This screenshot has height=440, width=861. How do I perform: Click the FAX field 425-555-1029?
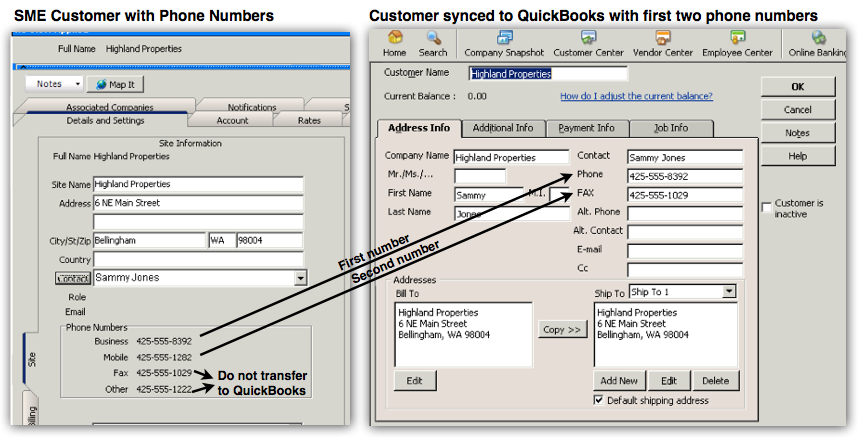[x=685, y=195]
